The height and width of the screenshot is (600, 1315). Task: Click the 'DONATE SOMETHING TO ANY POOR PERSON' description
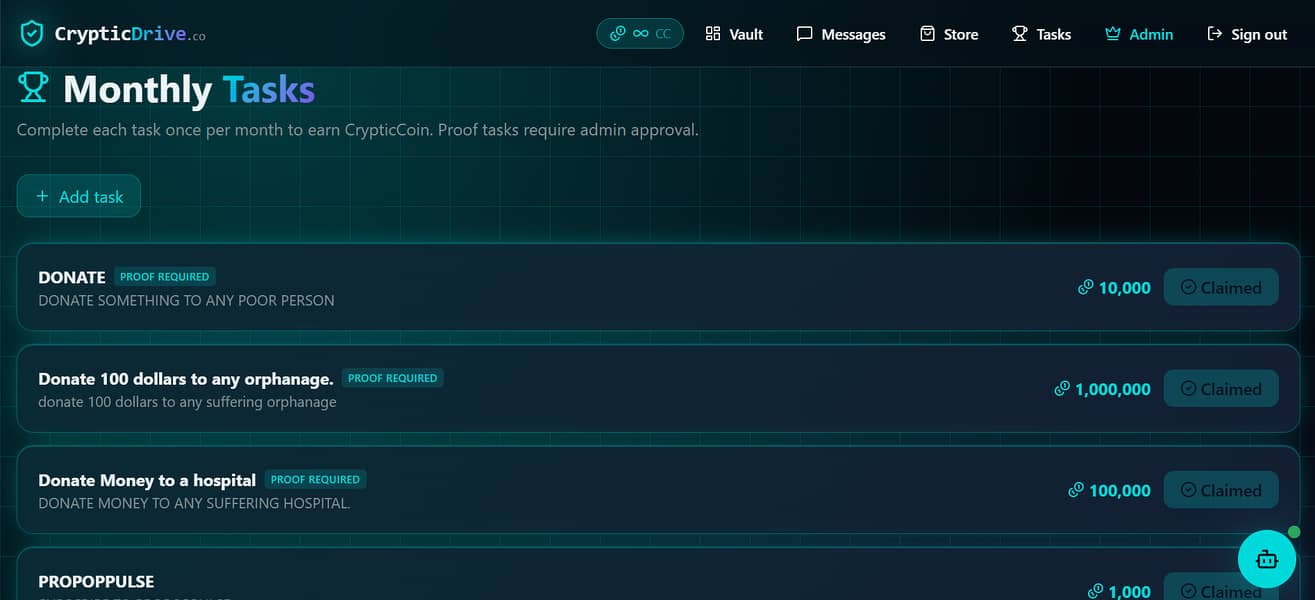tap(186, 300)
